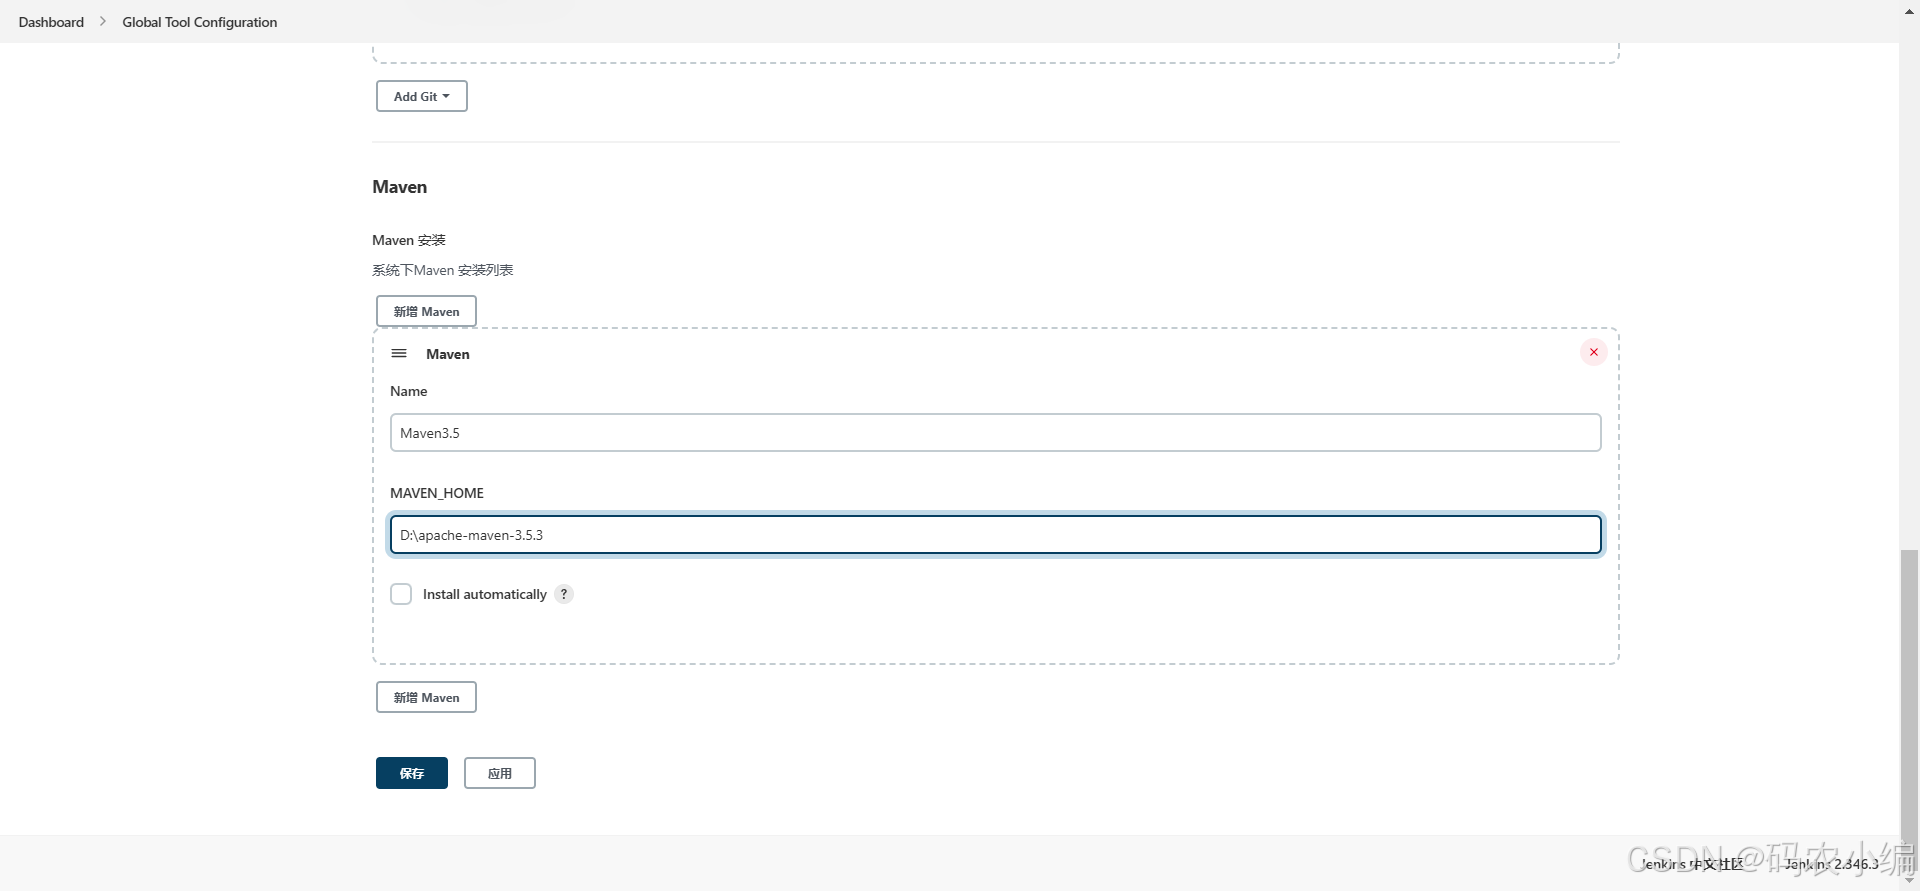Screen dimensions: 1920x891
Task: Click the upper 新增 Maven button
Action: (x=426, y=311)
